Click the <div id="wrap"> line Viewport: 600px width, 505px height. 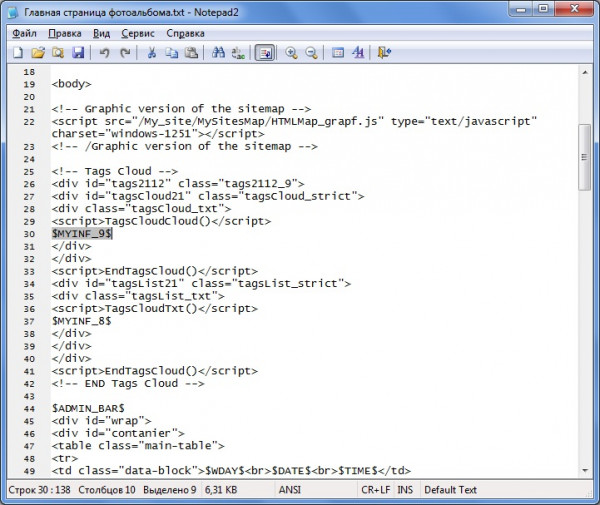[101, 421]
